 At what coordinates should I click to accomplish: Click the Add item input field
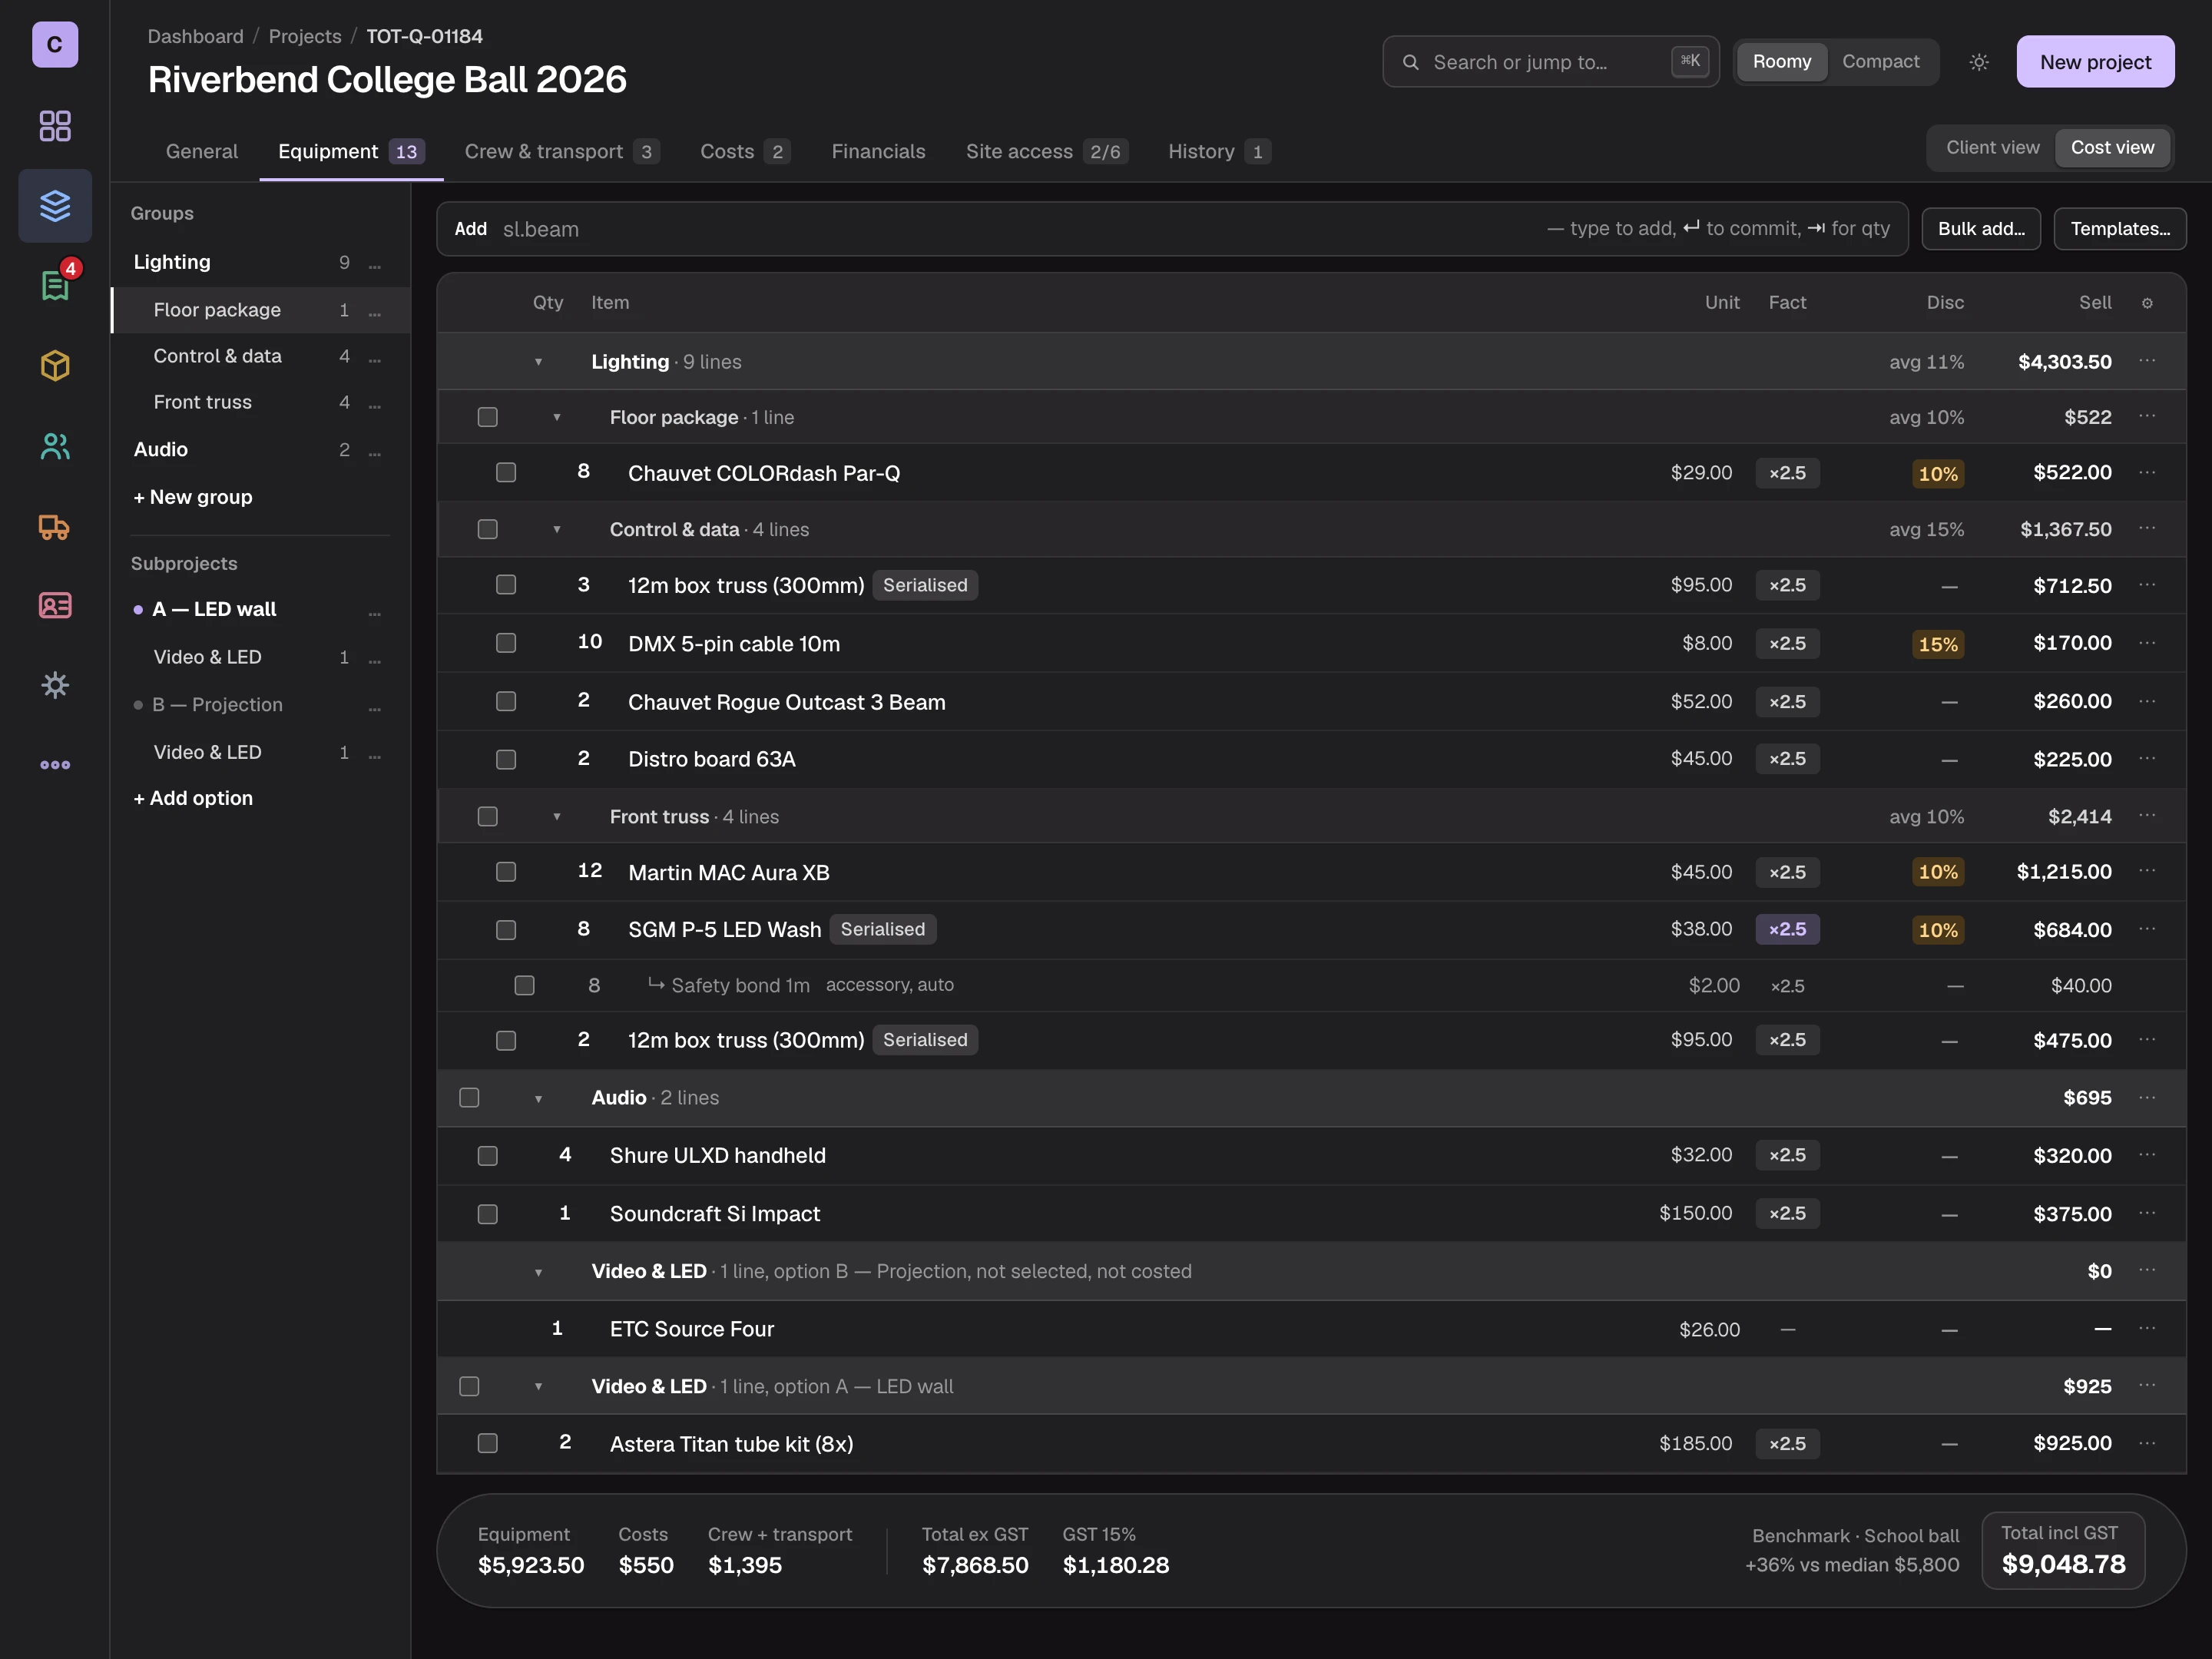point(1172,229)
